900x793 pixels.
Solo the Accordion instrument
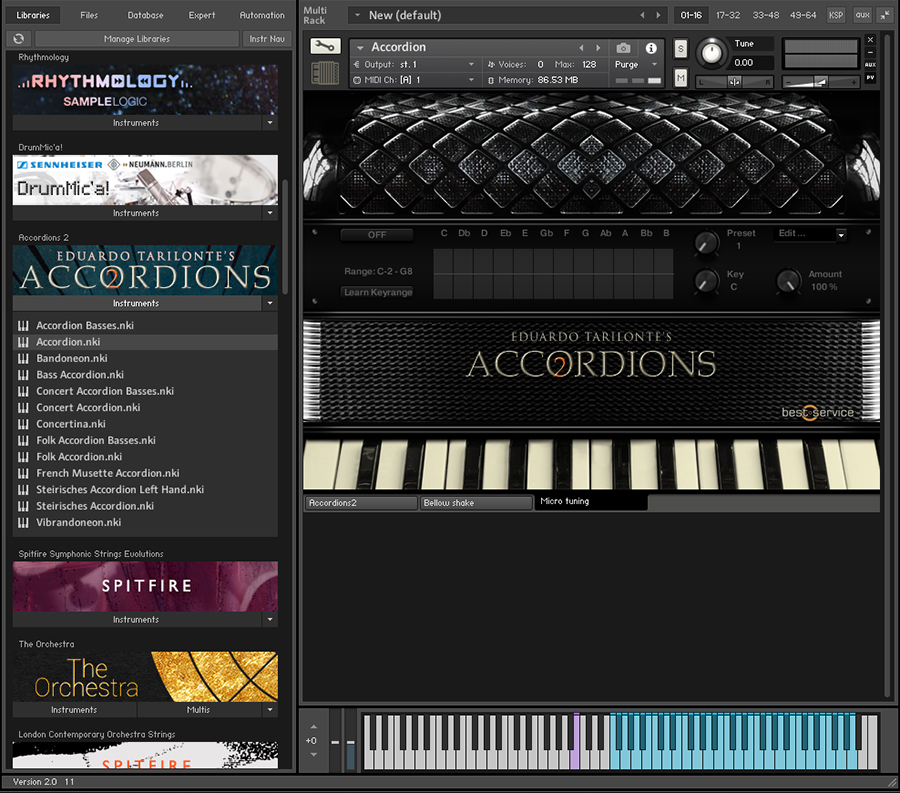click(681, 48)
